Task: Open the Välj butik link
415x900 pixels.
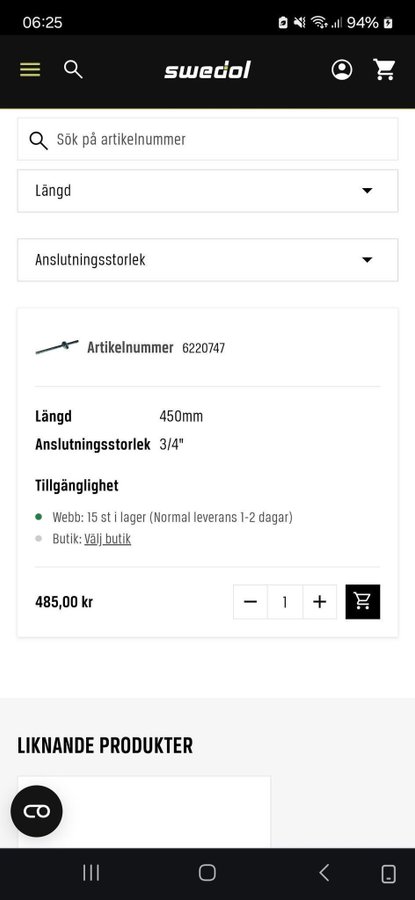Action: pyautogui.click(x=107, y=539)
